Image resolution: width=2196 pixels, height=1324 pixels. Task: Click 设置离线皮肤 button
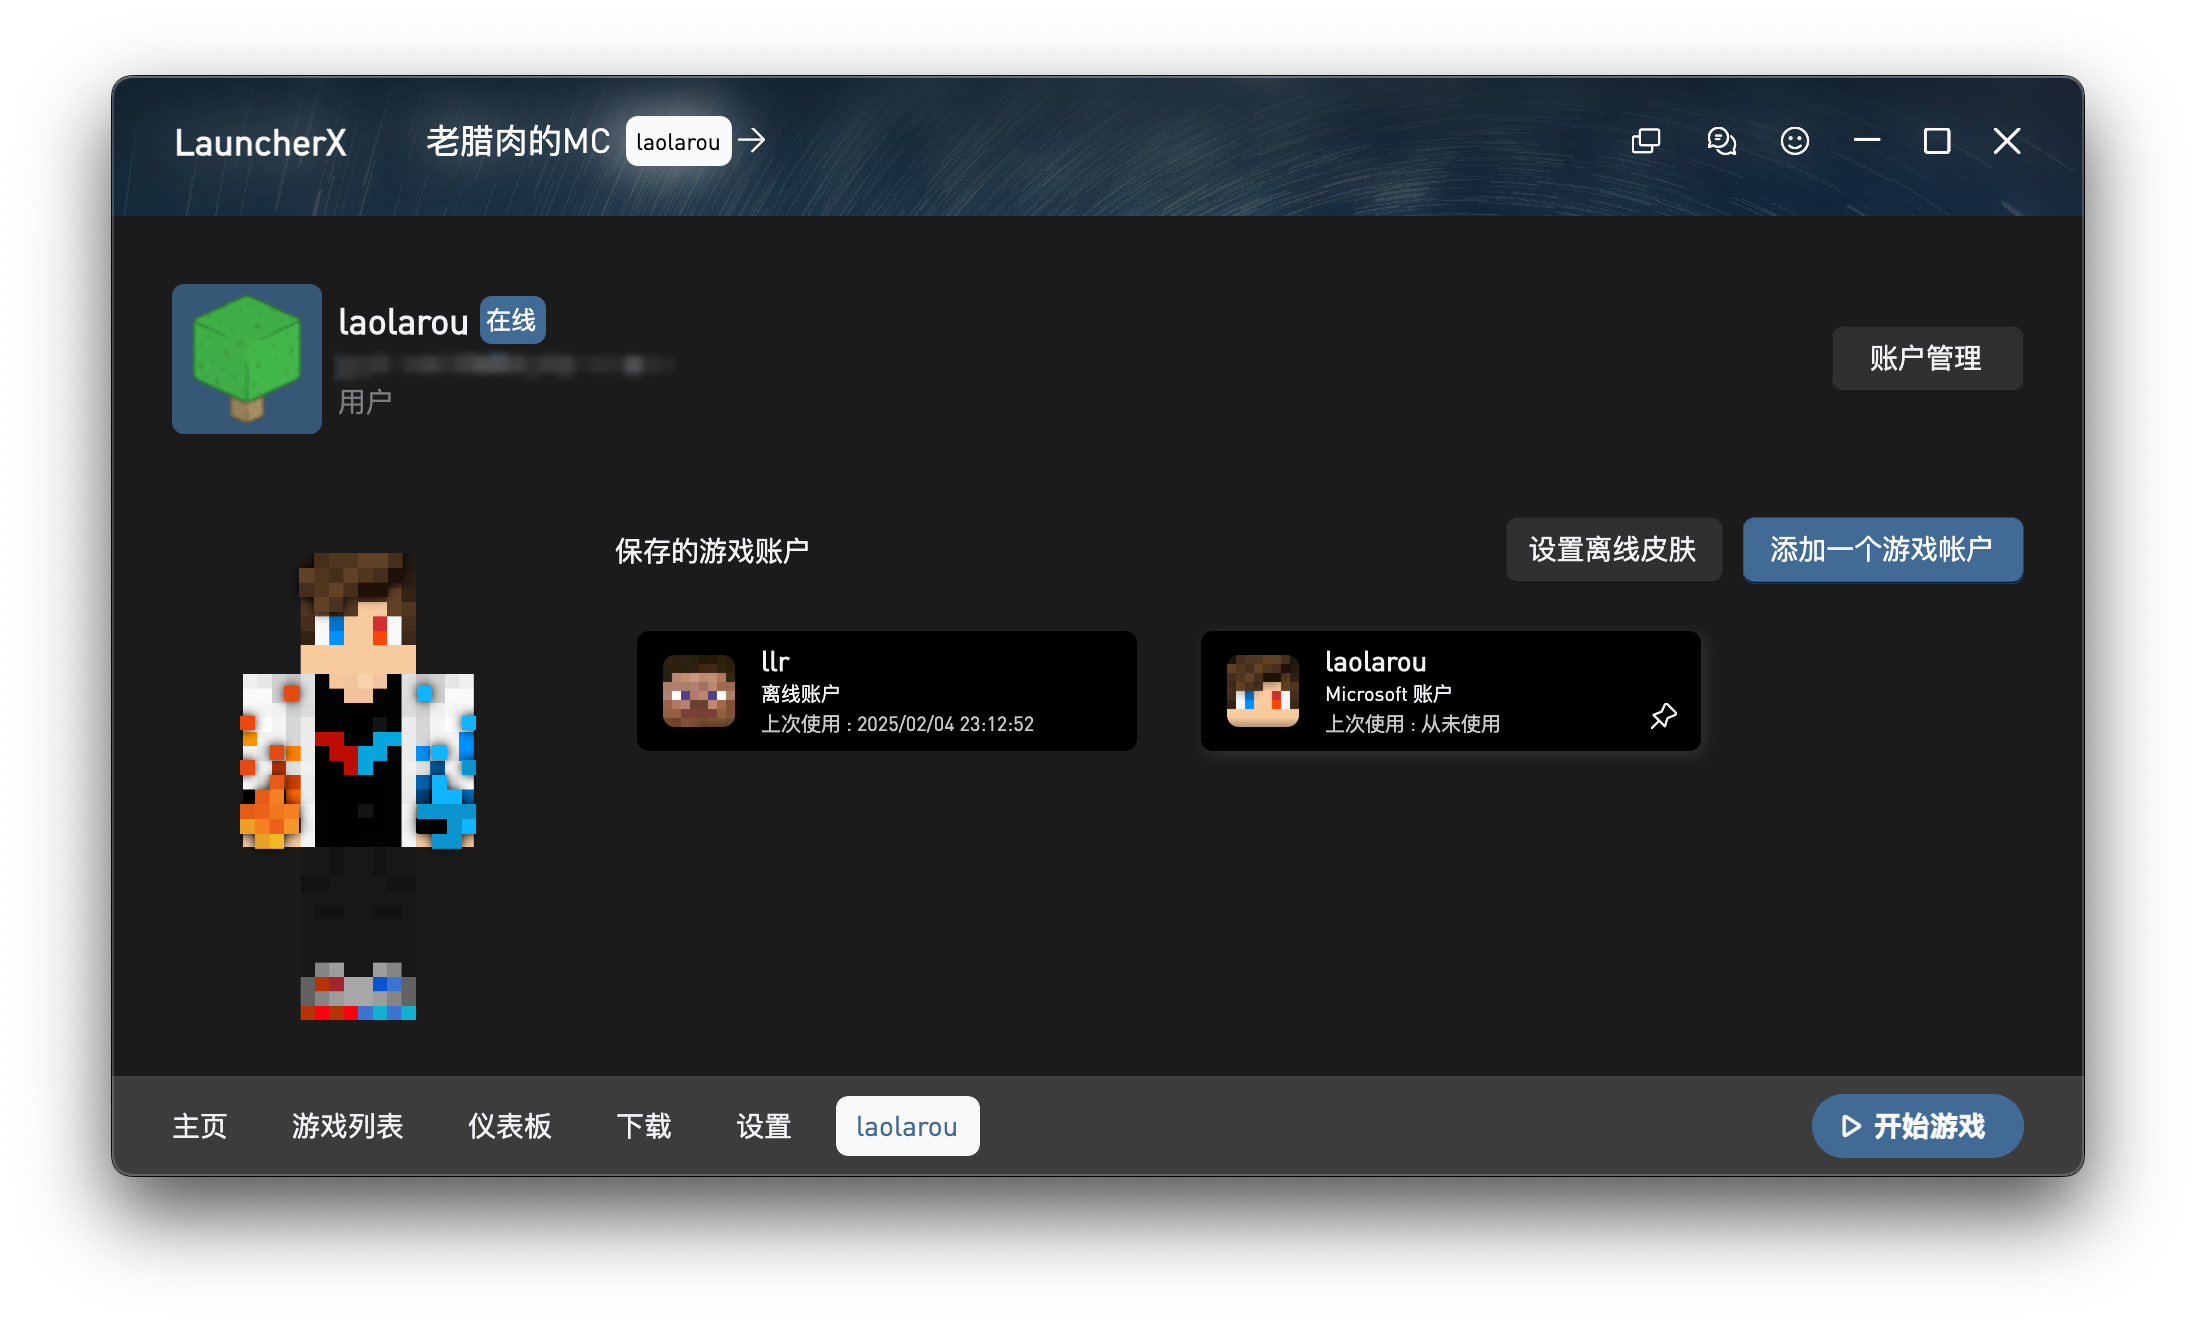1614,549
